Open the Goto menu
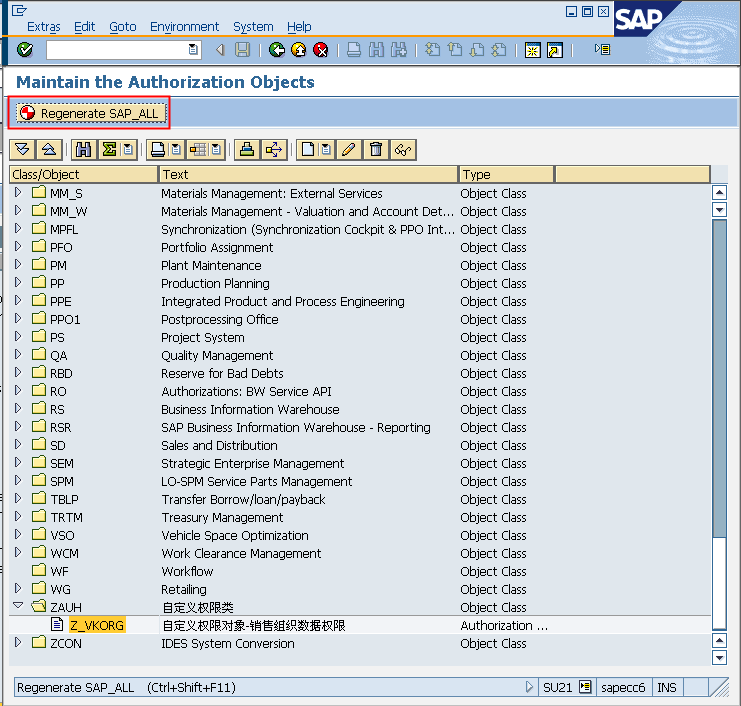 pos(123,26)
